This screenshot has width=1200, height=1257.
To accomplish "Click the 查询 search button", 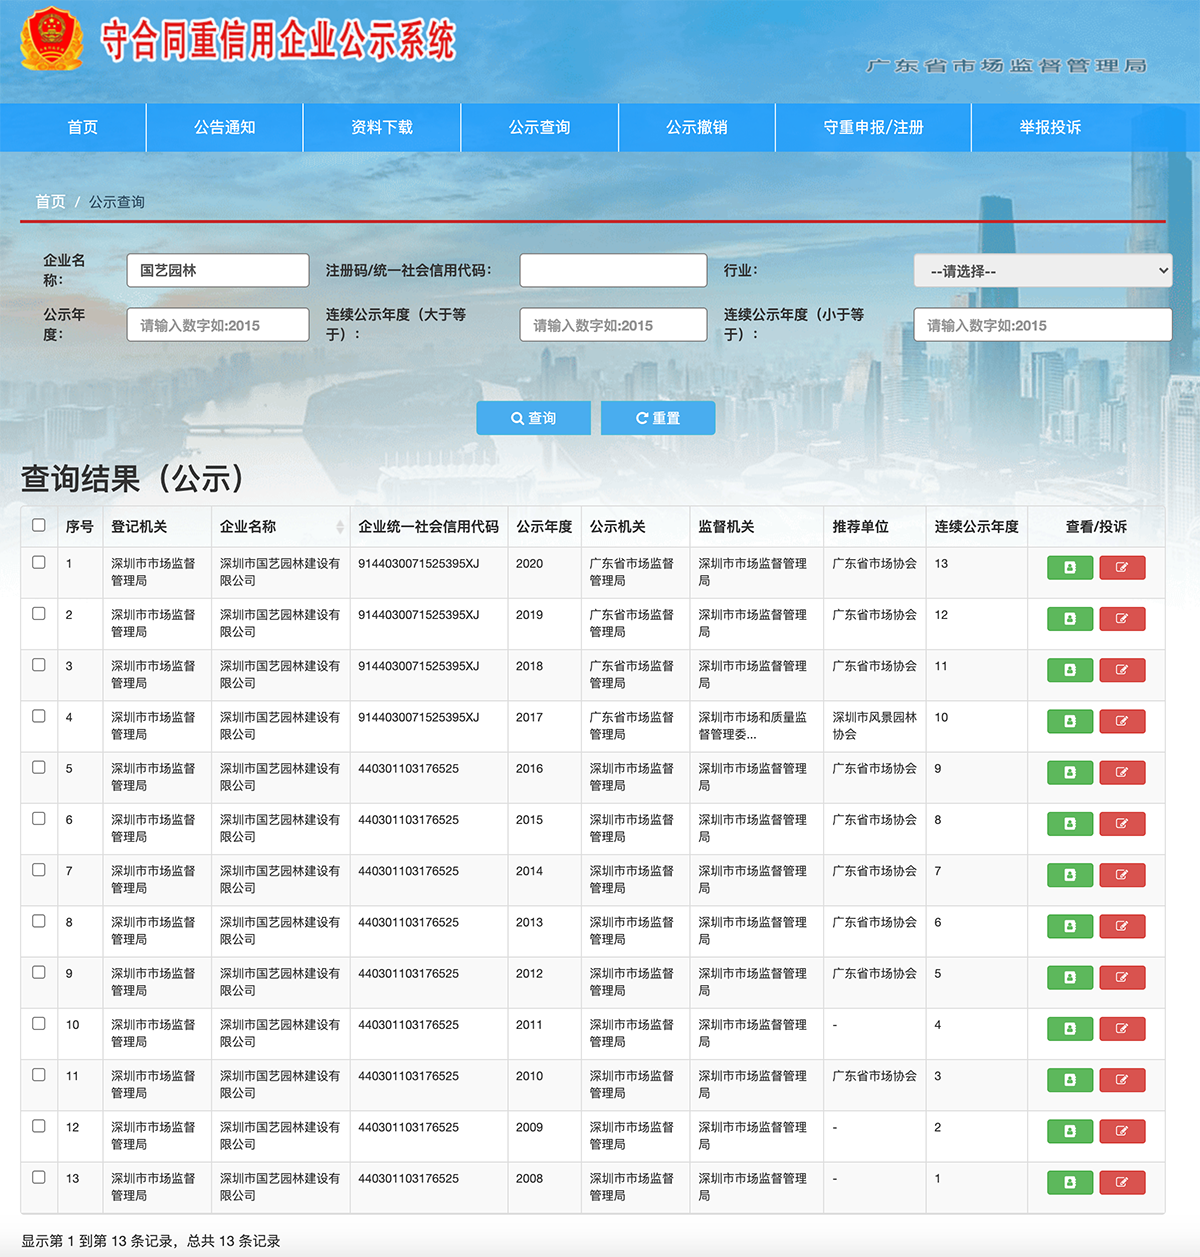I will click(x=533, y=418).
